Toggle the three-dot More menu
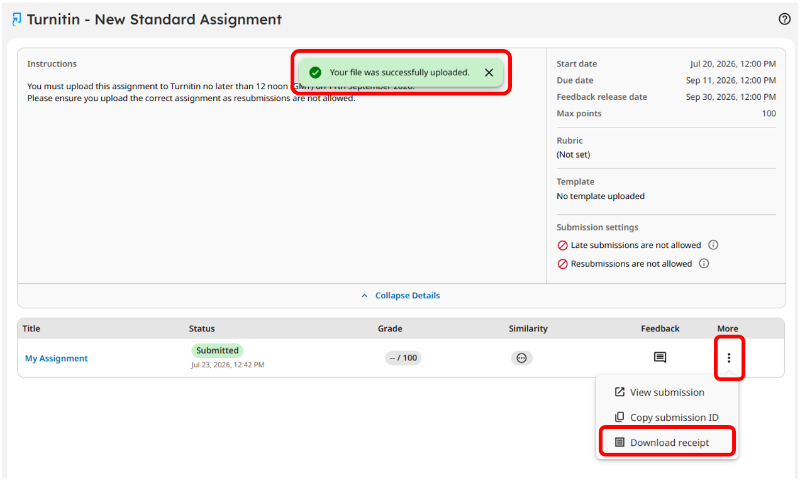The height and width of the screenshot is (481, 800). [x=729, y=358]
